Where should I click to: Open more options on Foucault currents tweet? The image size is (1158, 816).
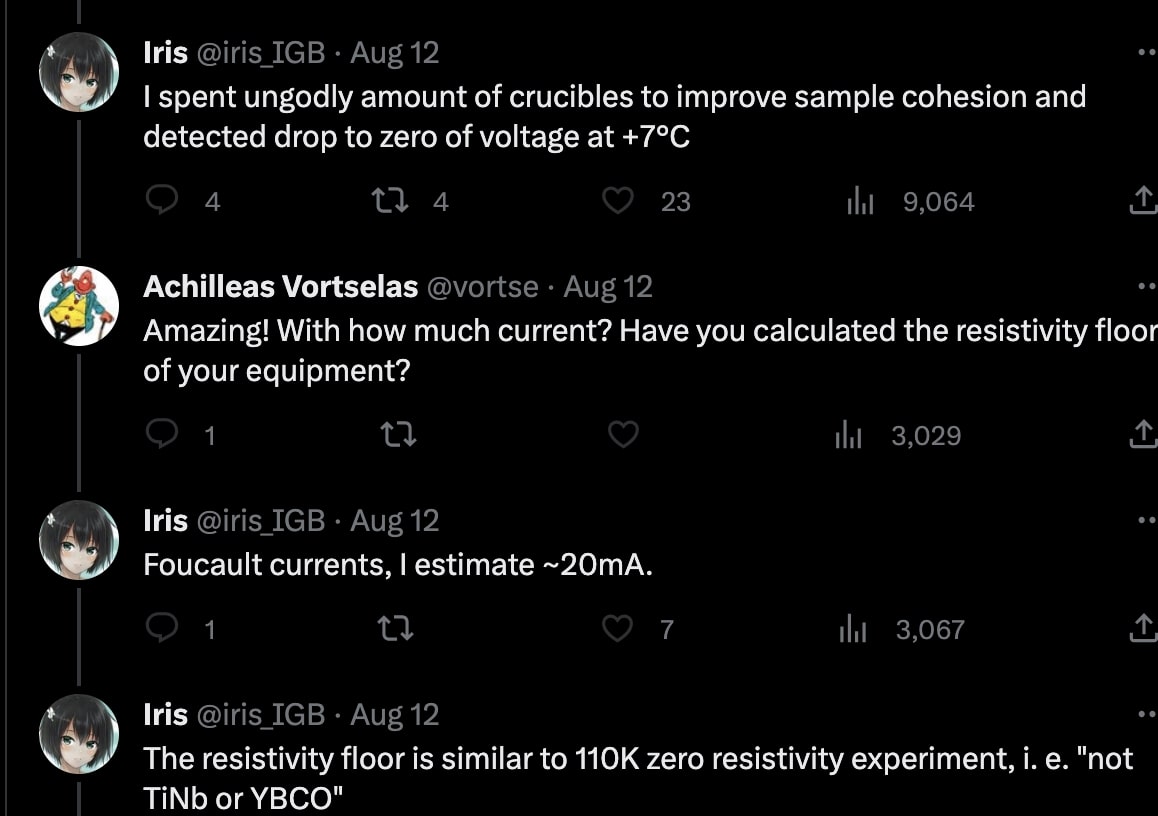coord(1146,521)
